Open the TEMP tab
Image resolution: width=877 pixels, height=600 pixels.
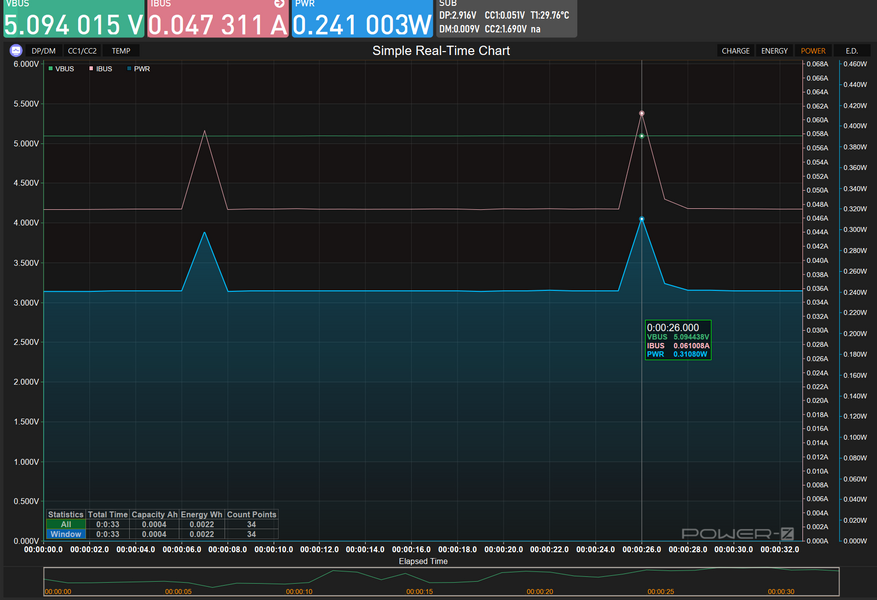tap(120, 50)
